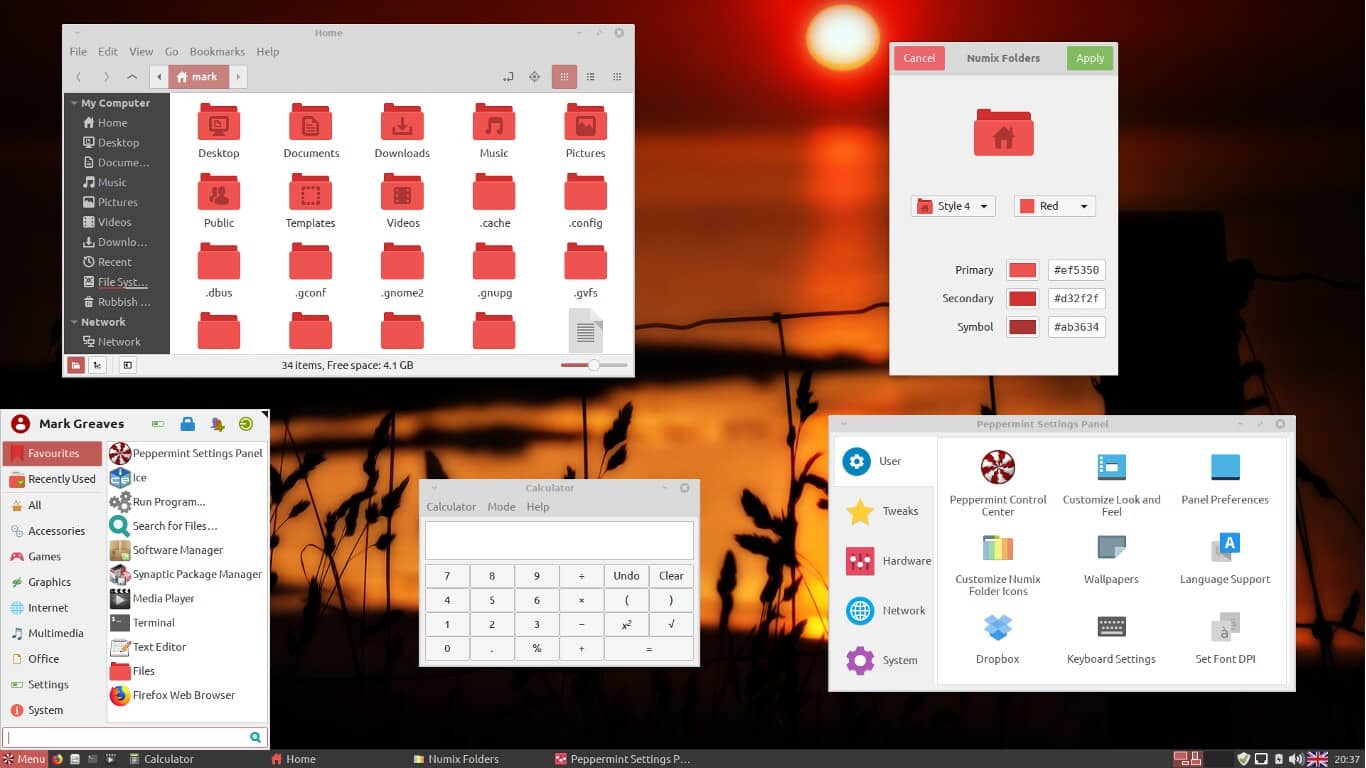Image resolution: width=1366 pixels, height=768 pixels.
Task: Apply the Numix Folders changes
Action: pyautogui.click(x=1089, y=57)
